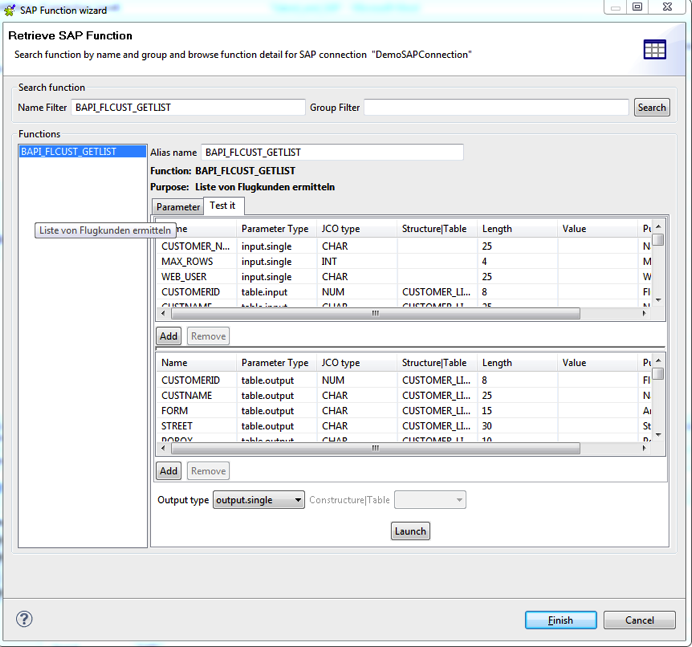Open the Output type dropdown
692x647 pixels.
(259, 500)
